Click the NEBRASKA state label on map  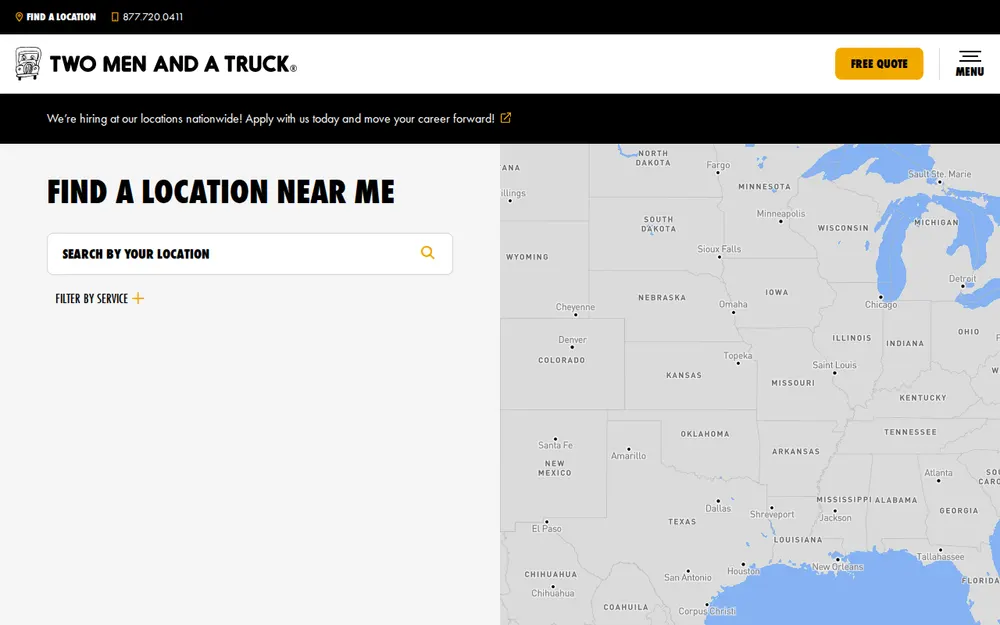(662, 297)
